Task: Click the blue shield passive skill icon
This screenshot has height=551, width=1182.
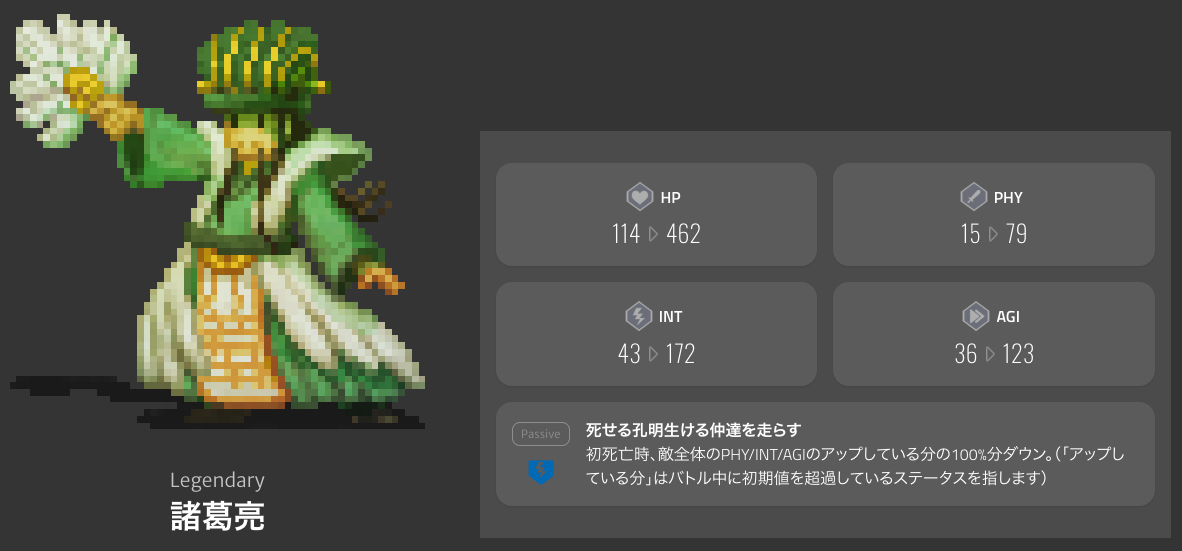Action: (540, 472)
